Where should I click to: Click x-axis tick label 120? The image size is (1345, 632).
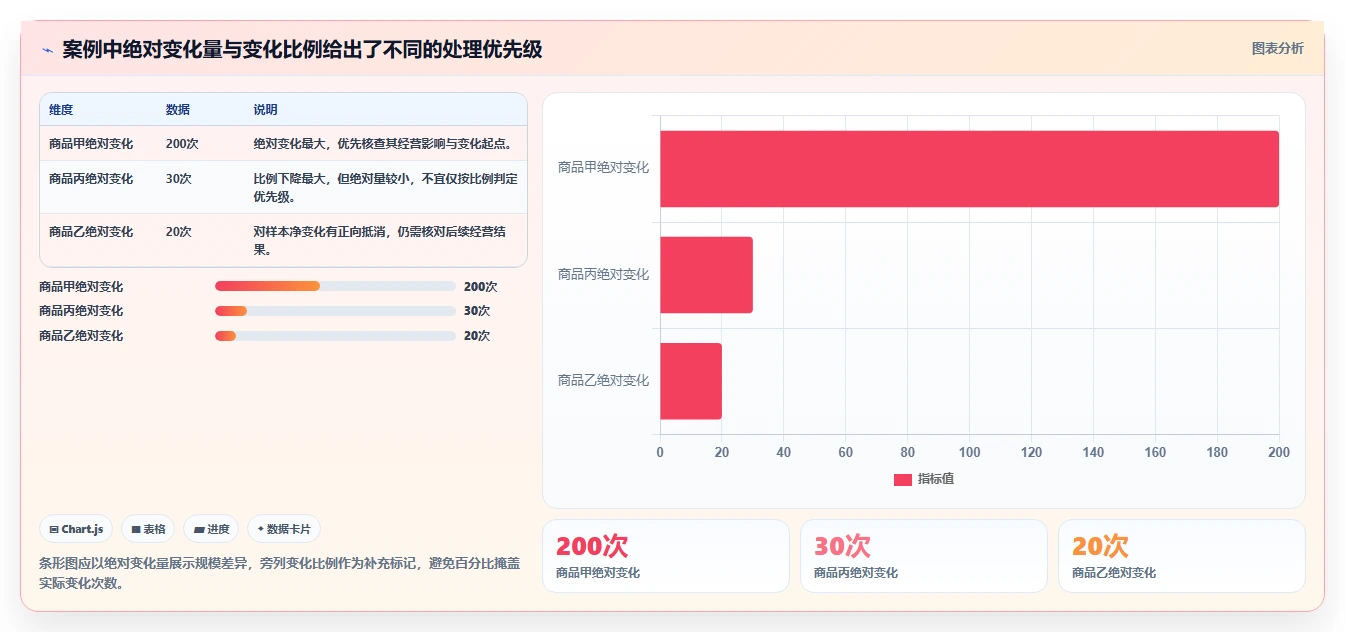point(1031,453)
